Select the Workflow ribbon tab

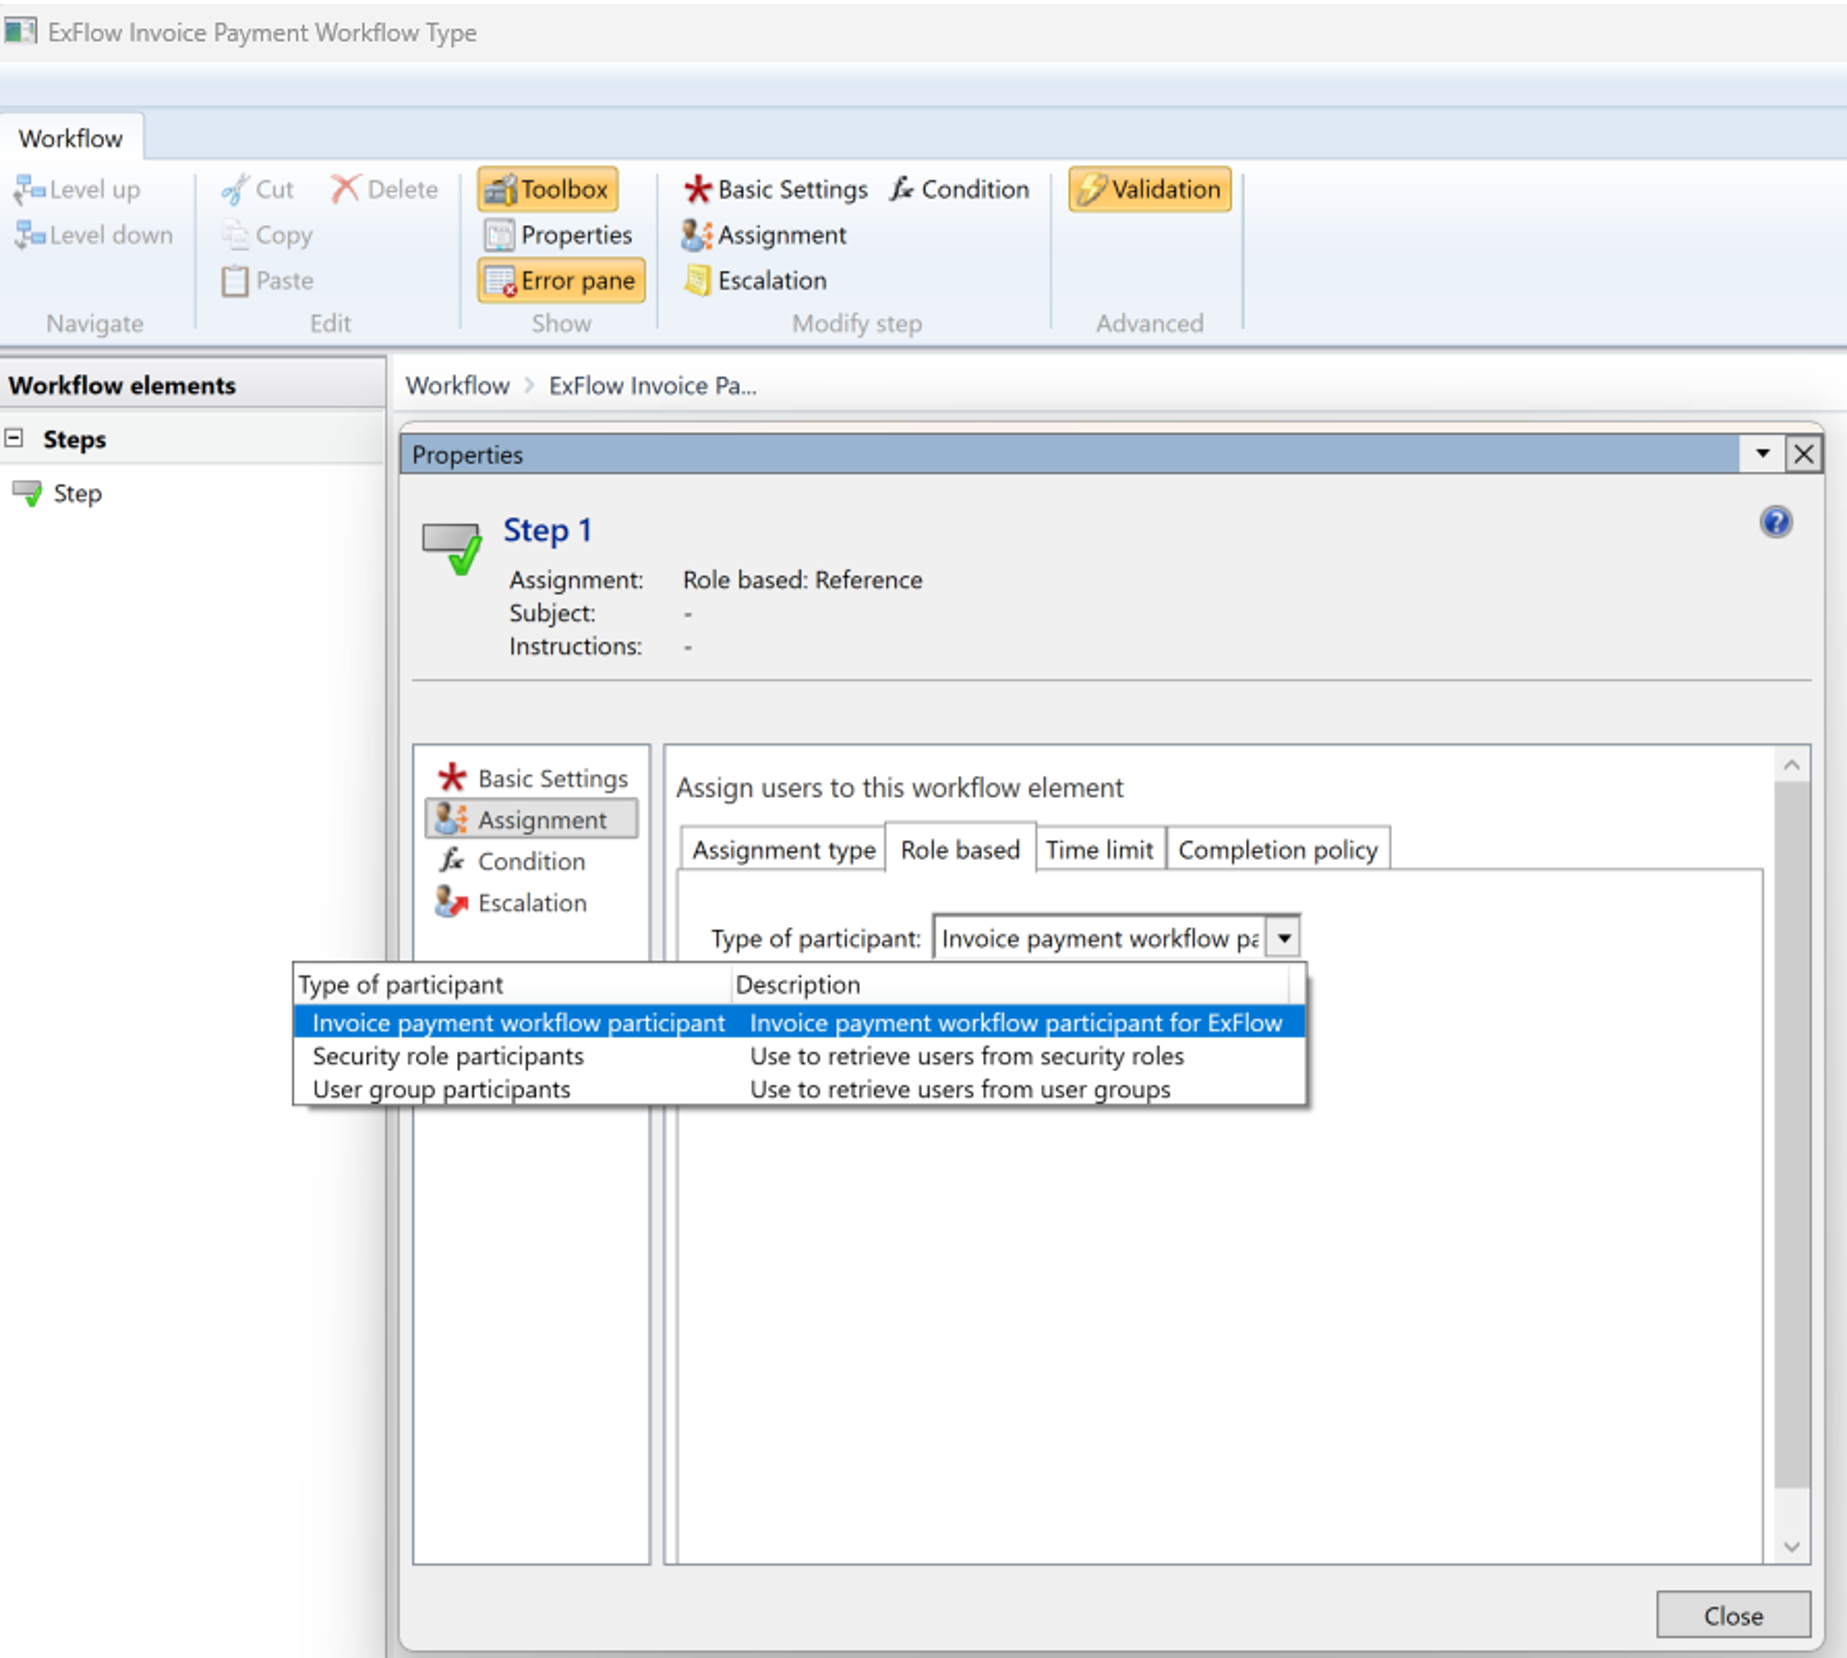71,138
